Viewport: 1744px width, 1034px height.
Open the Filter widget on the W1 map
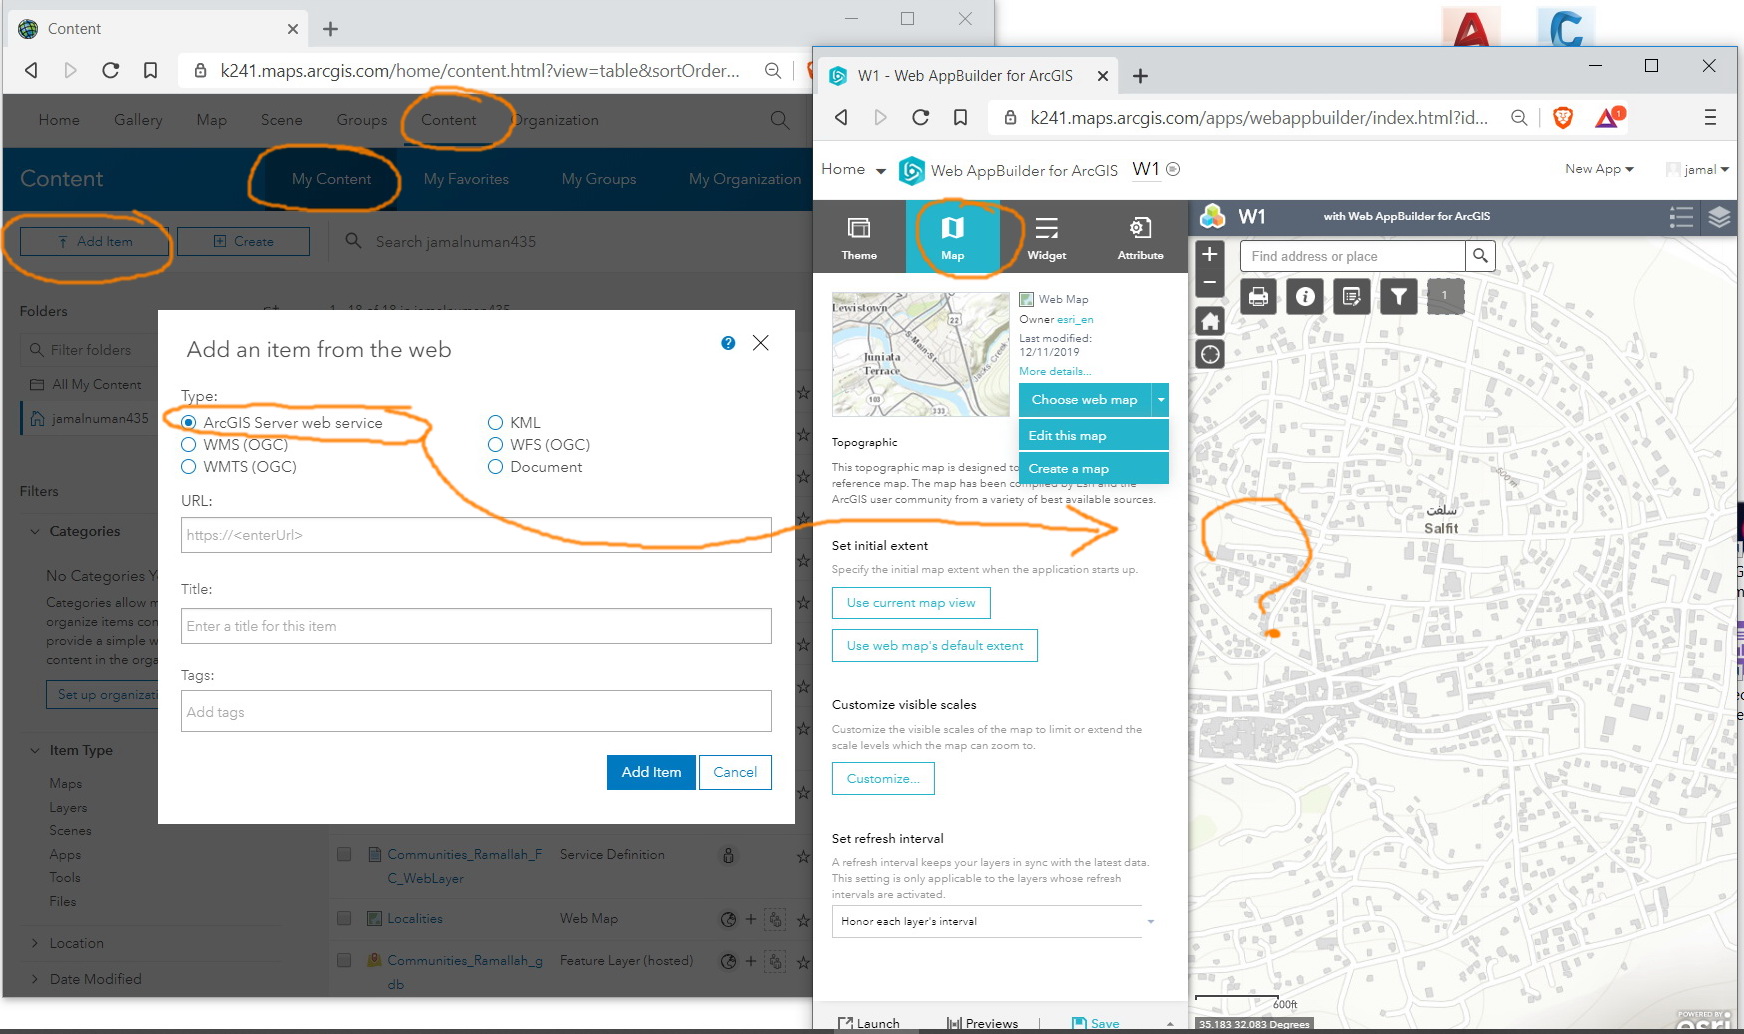click(1399, 296)
